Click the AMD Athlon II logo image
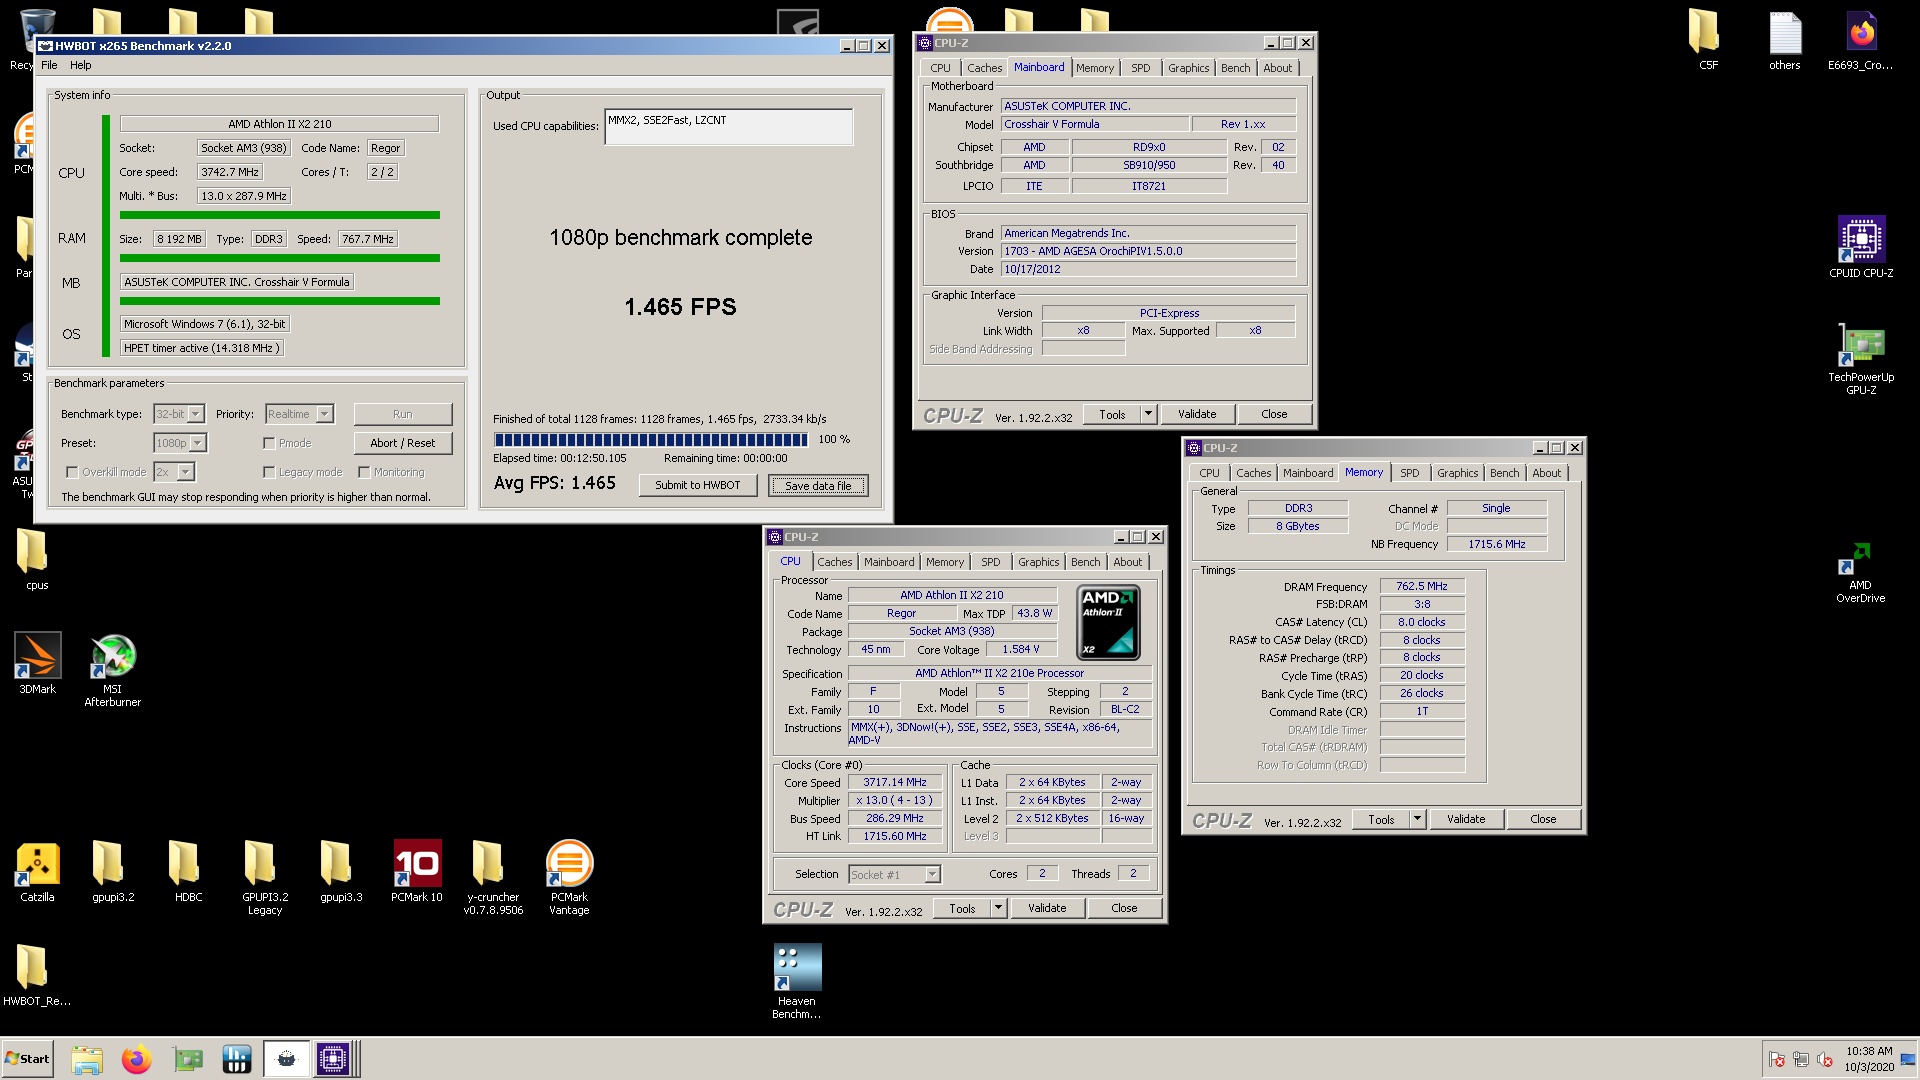Screen dimensions: 1920x1080 coord(1108,623)
